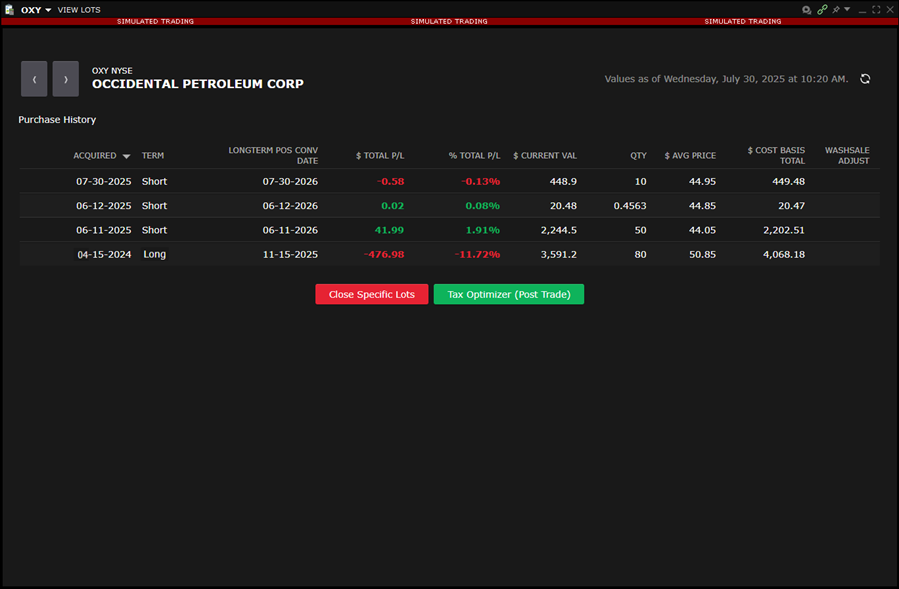The image size is (899, 589).
Task: Click the pin window icon
Action: tap(836, 9)
